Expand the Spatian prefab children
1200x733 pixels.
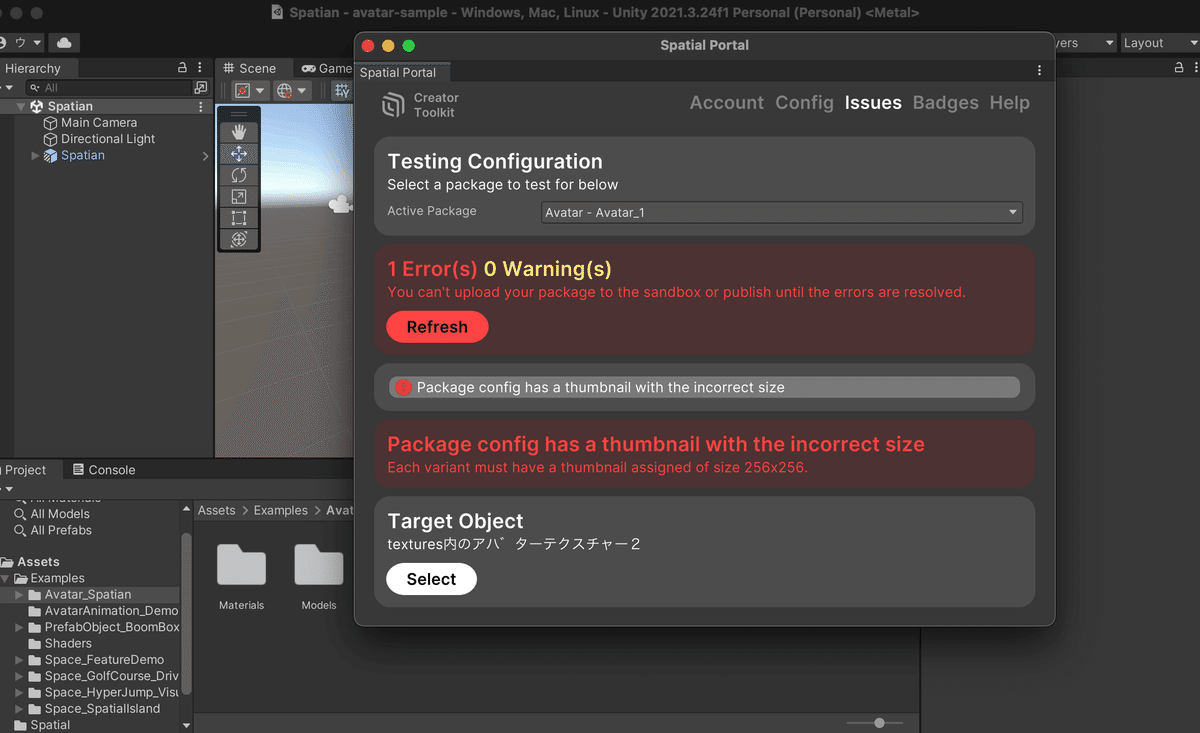[36, 155]
